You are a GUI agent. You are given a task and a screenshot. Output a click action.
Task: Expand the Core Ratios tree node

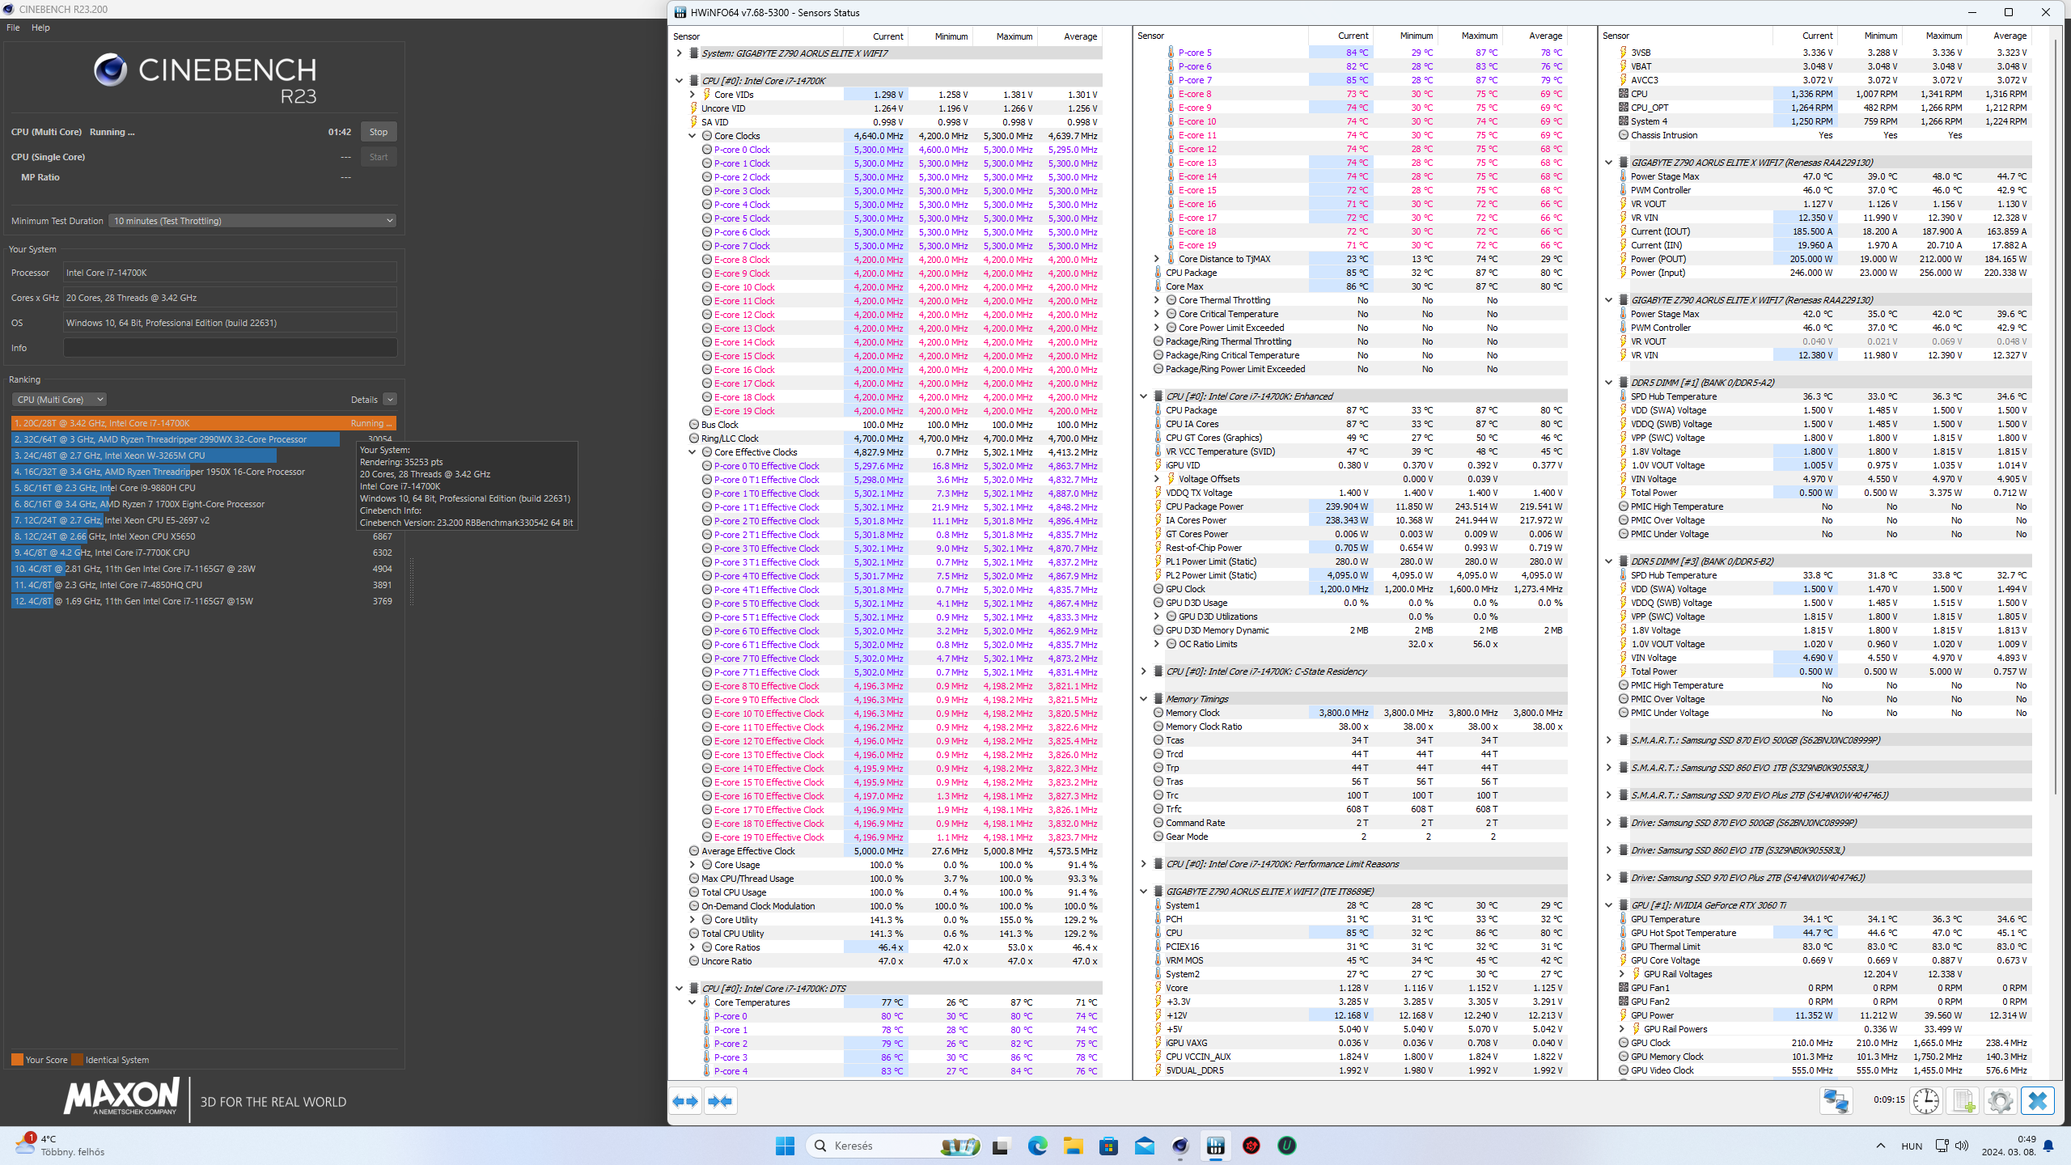pos(692,947)
